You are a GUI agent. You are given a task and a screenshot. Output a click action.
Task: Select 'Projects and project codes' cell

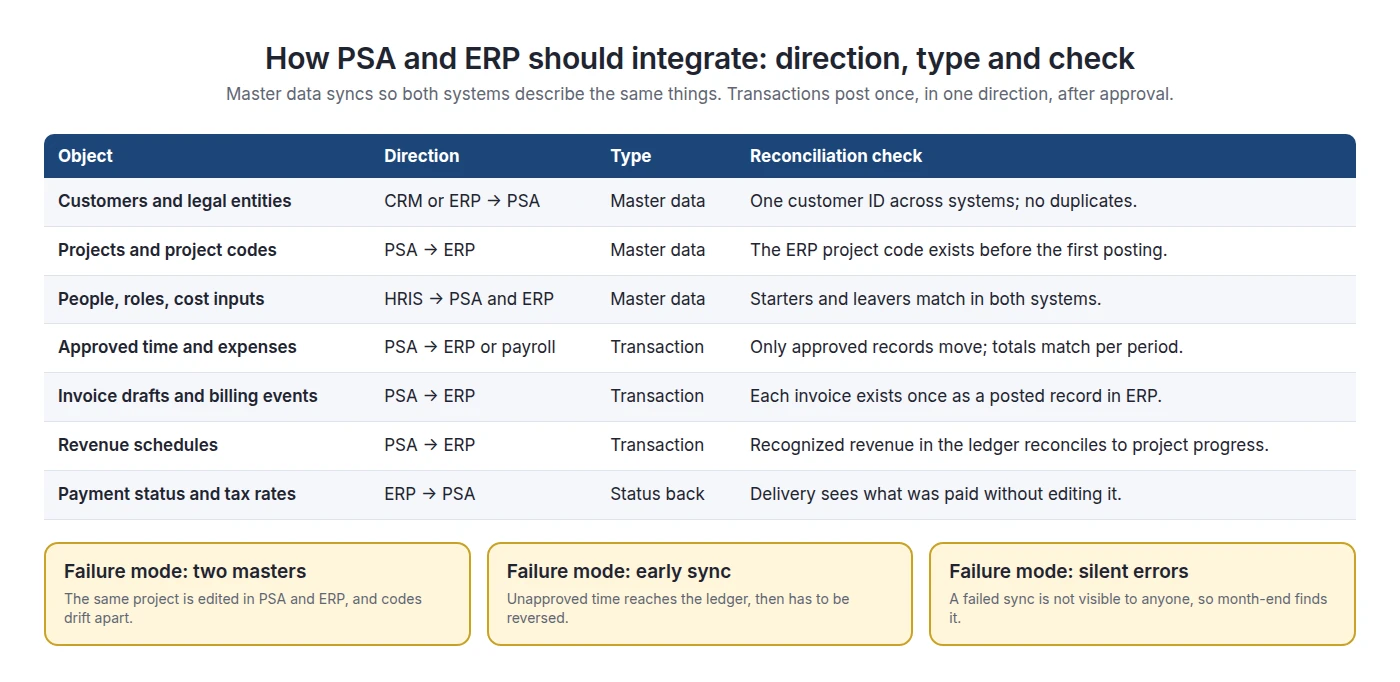[167, 250]
